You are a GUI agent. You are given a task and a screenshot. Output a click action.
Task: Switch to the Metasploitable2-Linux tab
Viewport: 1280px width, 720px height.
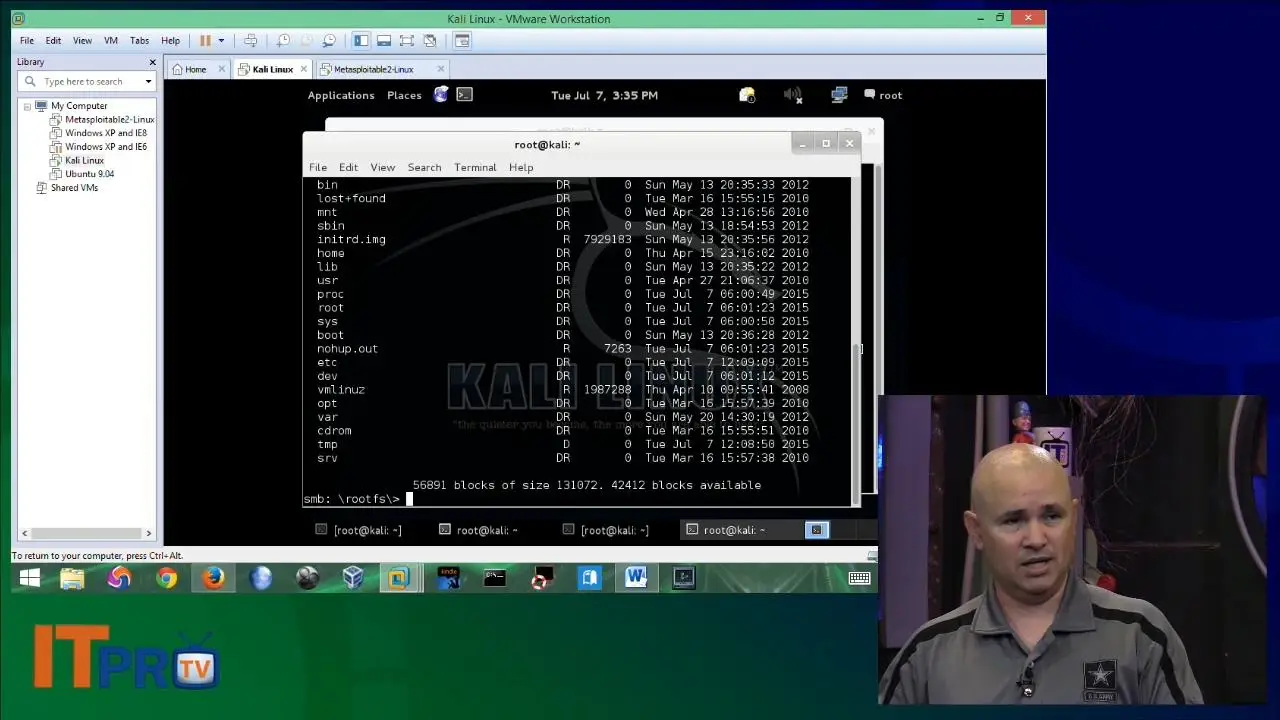pos(373,69)
